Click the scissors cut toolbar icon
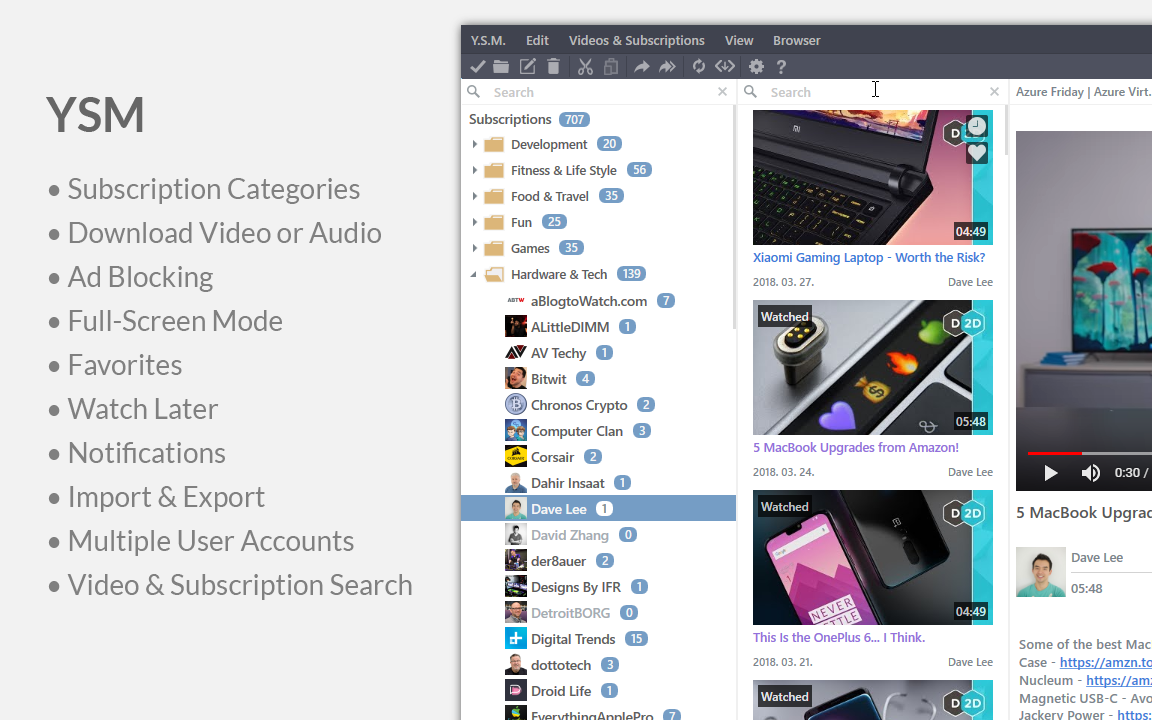The image size is (1152, 720). click(x=585, y=67)
